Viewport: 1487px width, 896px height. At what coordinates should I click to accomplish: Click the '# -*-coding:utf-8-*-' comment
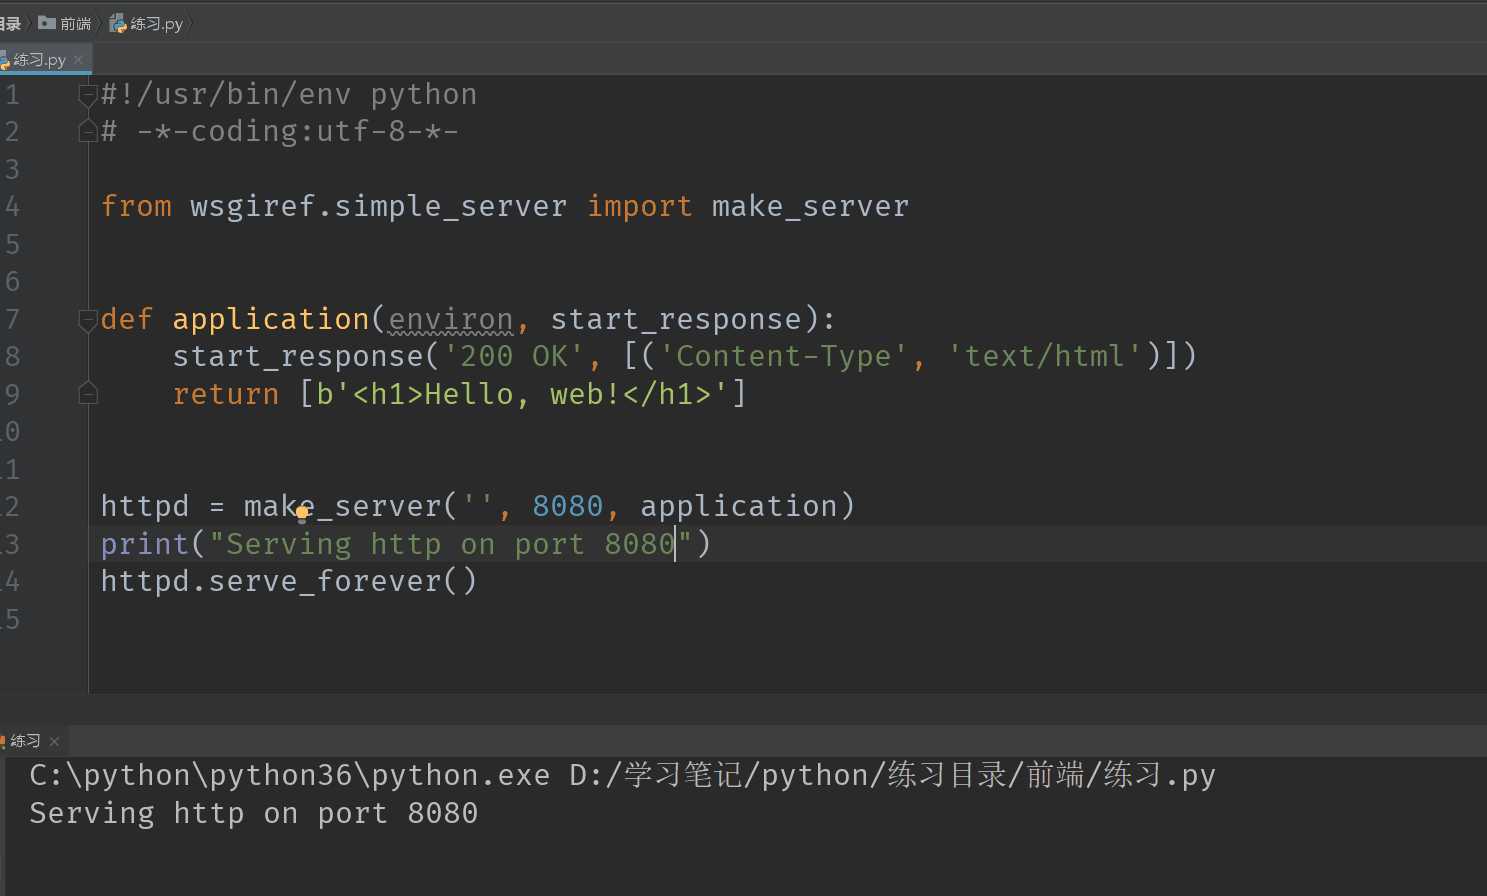(x=280, y=131)
